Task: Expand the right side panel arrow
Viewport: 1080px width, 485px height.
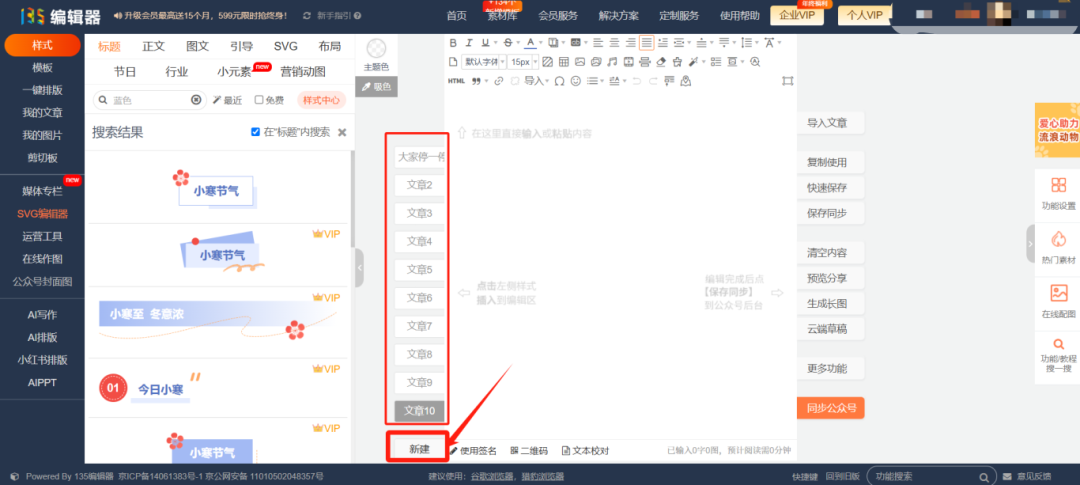Action: coord(1030,243)
